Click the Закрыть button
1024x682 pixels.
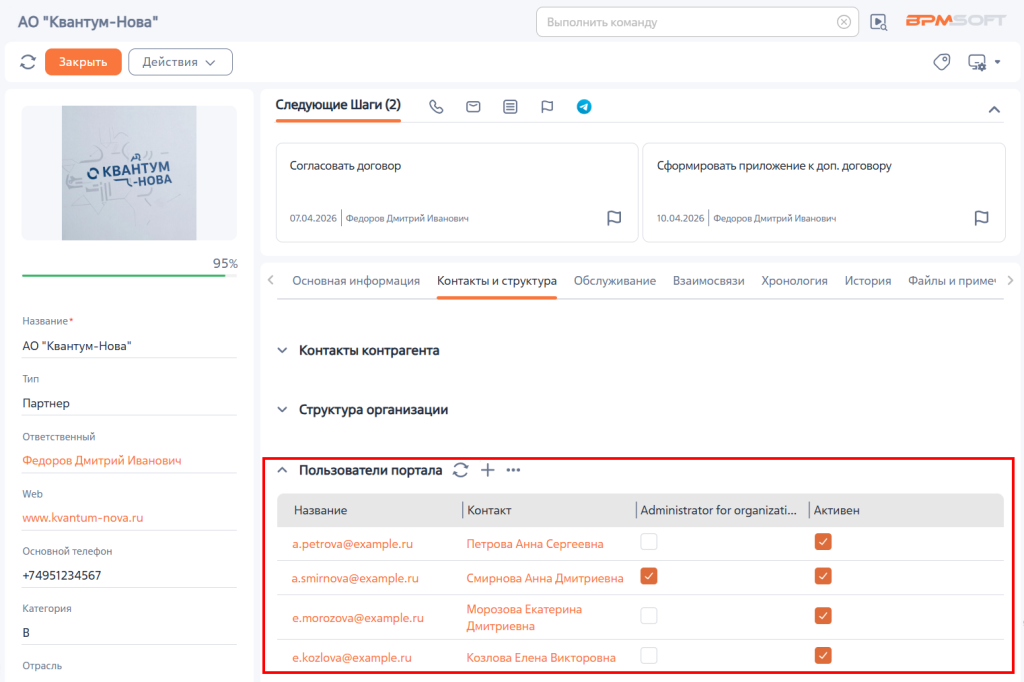pos(83,62)
